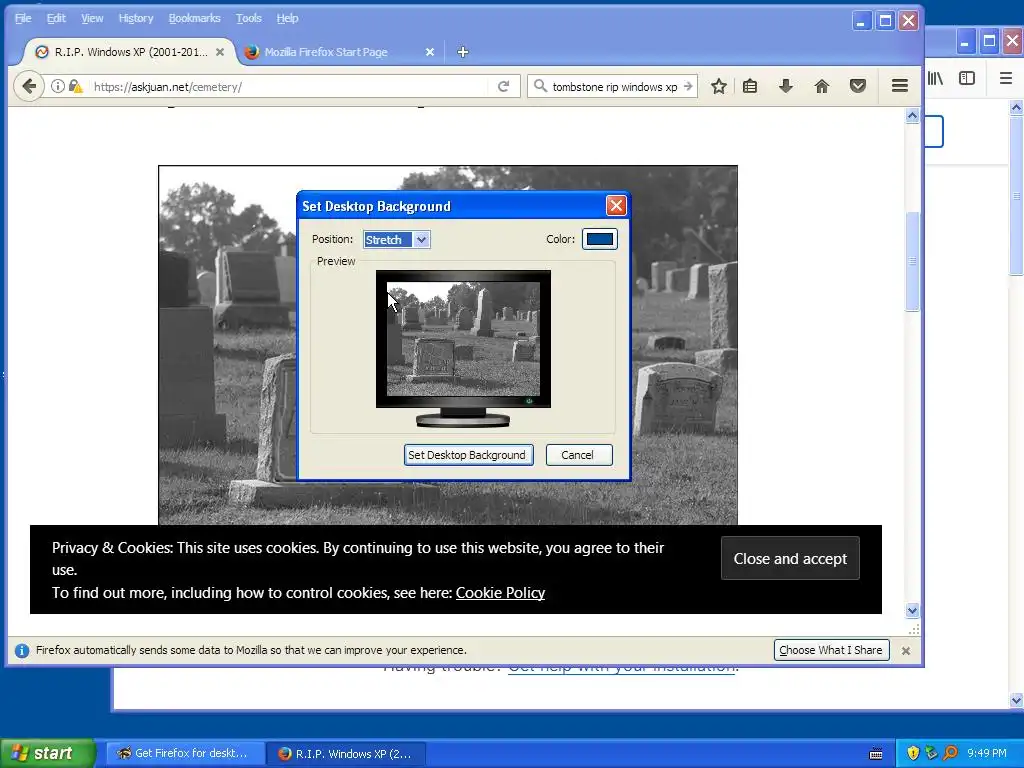Screen dimensions: 1024x768
Task: Click the info icon in notification bar
Action: click(22, 650)
